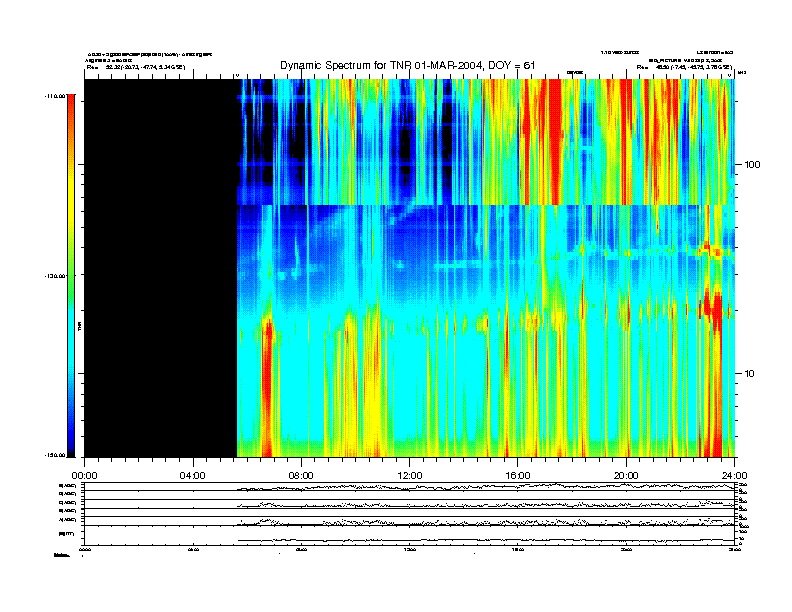This screenshot has width=792, height=612.
Task: Select the 20:00 time axis label
Action: click(626, 476)
